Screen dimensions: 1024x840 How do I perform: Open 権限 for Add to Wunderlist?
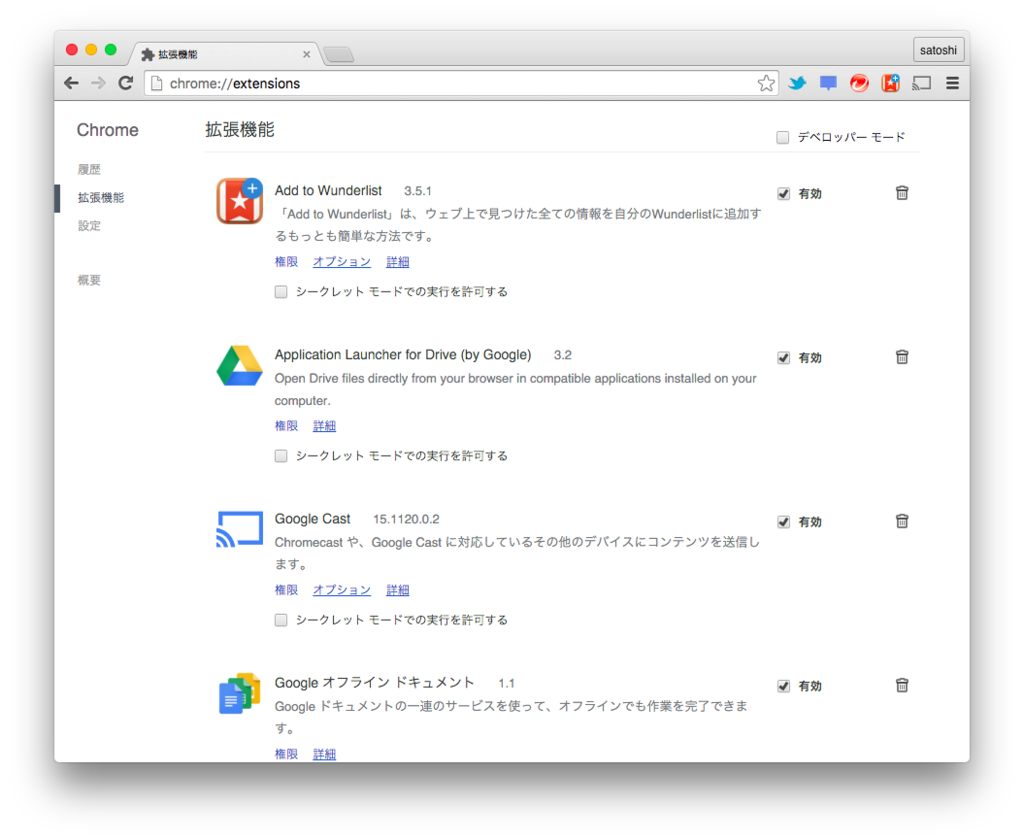(x=286, y=261)
